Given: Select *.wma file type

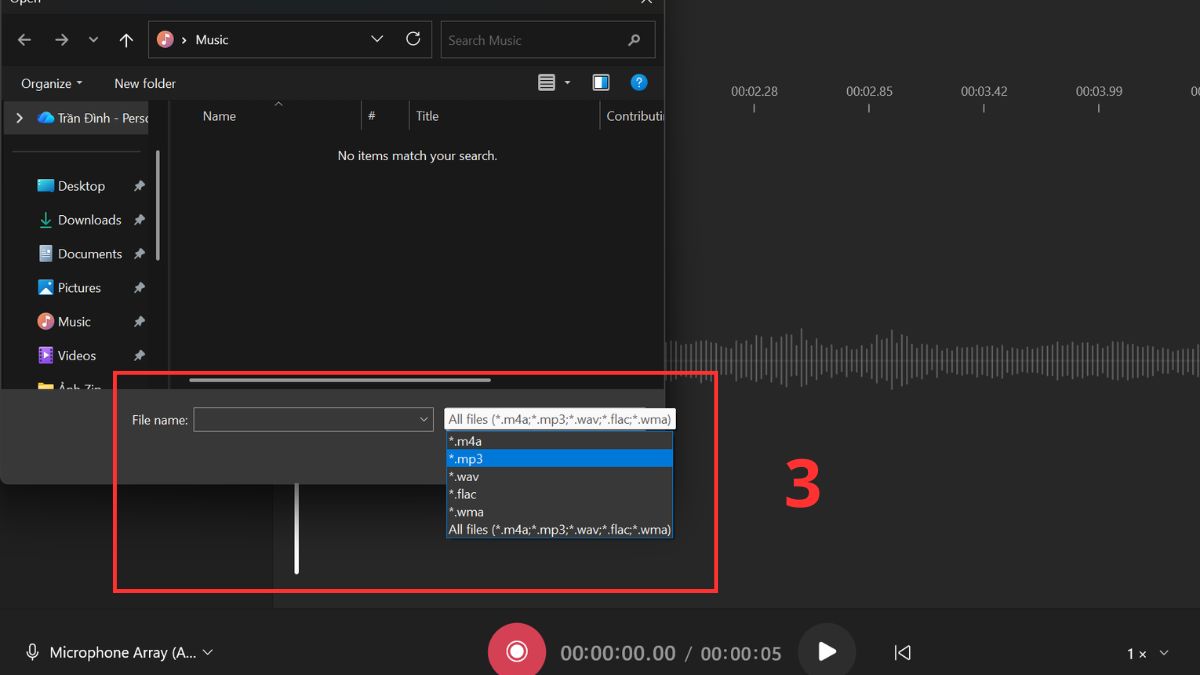Looking at the screenshot, I should [559, 512].
